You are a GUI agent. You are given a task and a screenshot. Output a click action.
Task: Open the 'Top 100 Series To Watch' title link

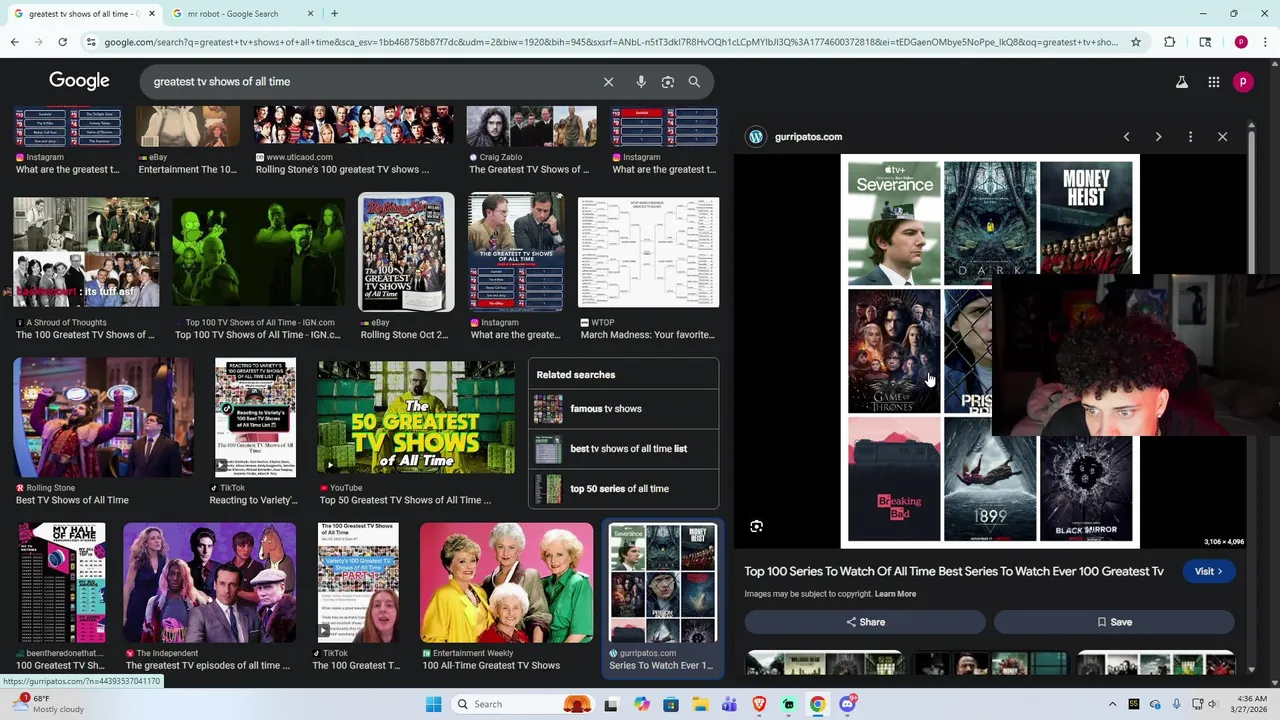pyautogui.click(x=954, y=571)
